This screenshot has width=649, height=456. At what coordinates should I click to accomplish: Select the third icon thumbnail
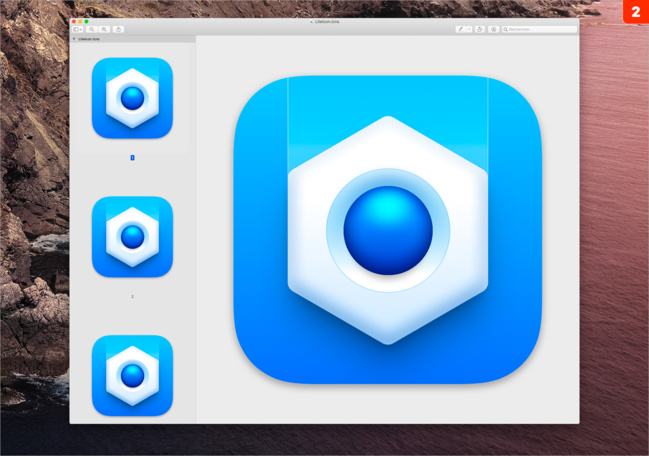tap(132, 375)
